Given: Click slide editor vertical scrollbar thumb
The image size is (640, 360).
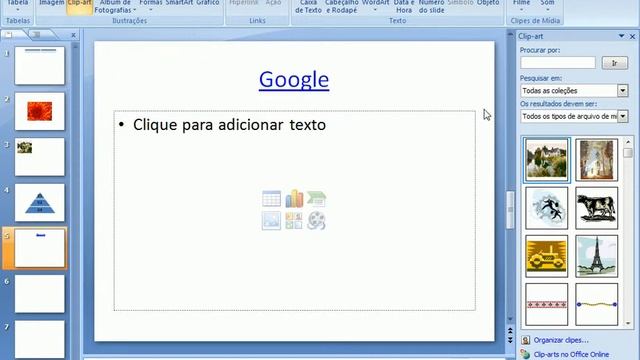Looking at the screenshot, I should [510, 210].
